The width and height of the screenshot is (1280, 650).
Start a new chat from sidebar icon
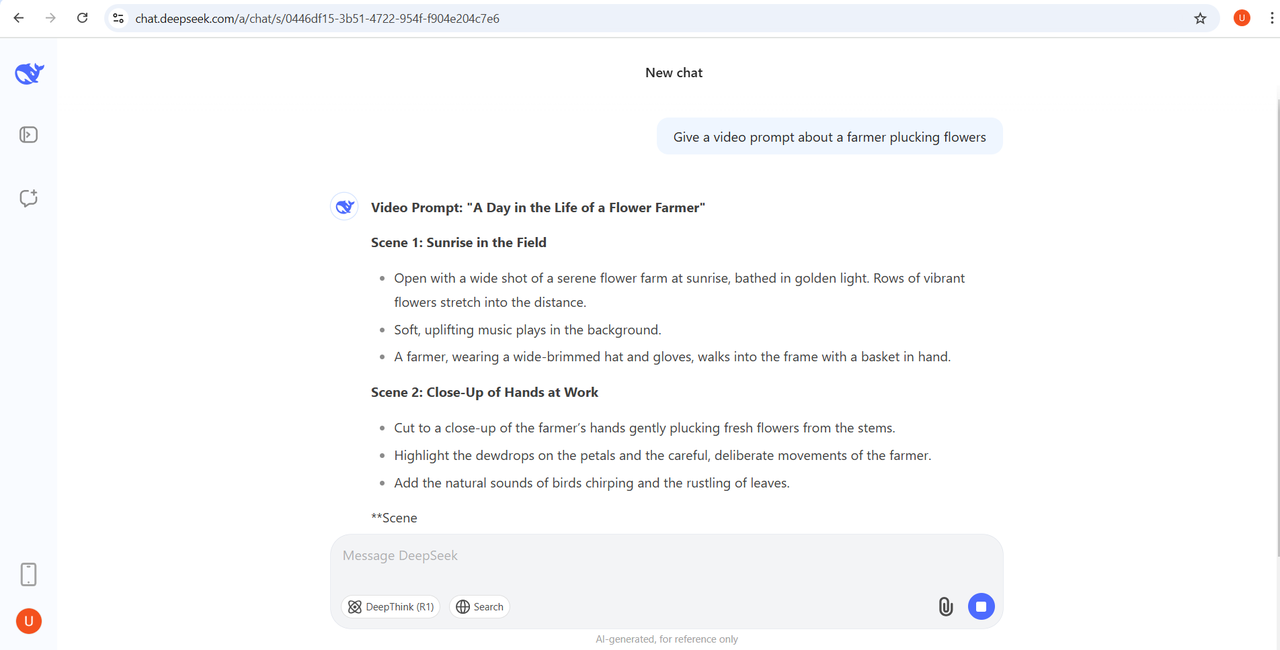tap(29, 198)
